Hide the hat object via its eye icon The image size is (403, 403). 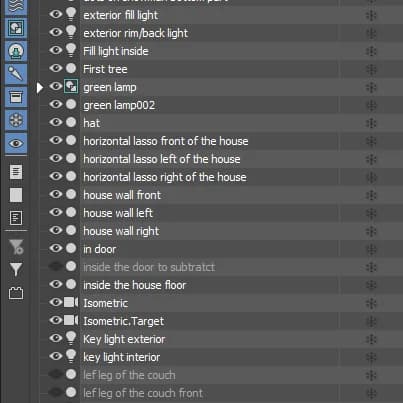point(56,122)
